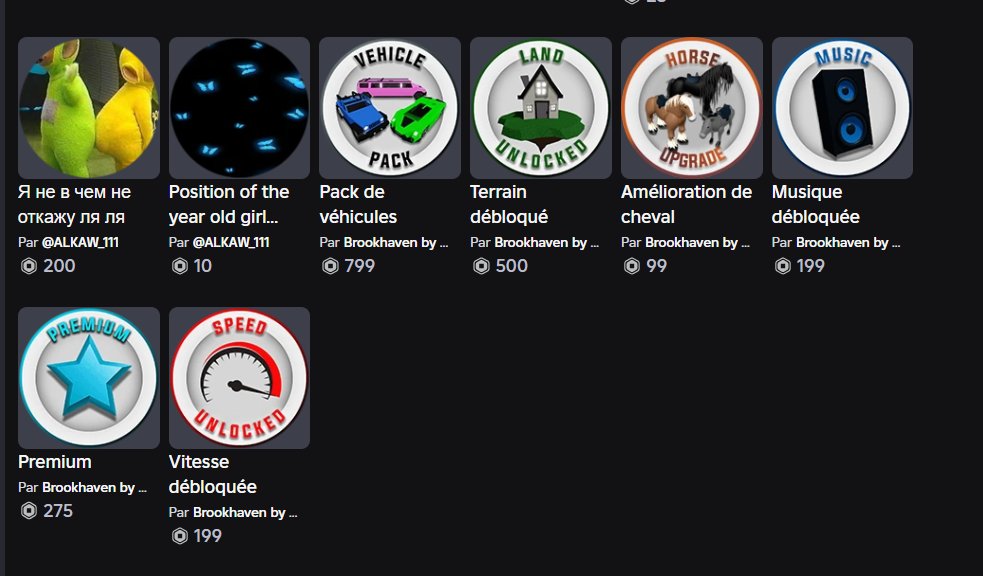983x576 pixels.
Task: Open 'Amélioration de cheval' pass title
Action: click(686, 204)
